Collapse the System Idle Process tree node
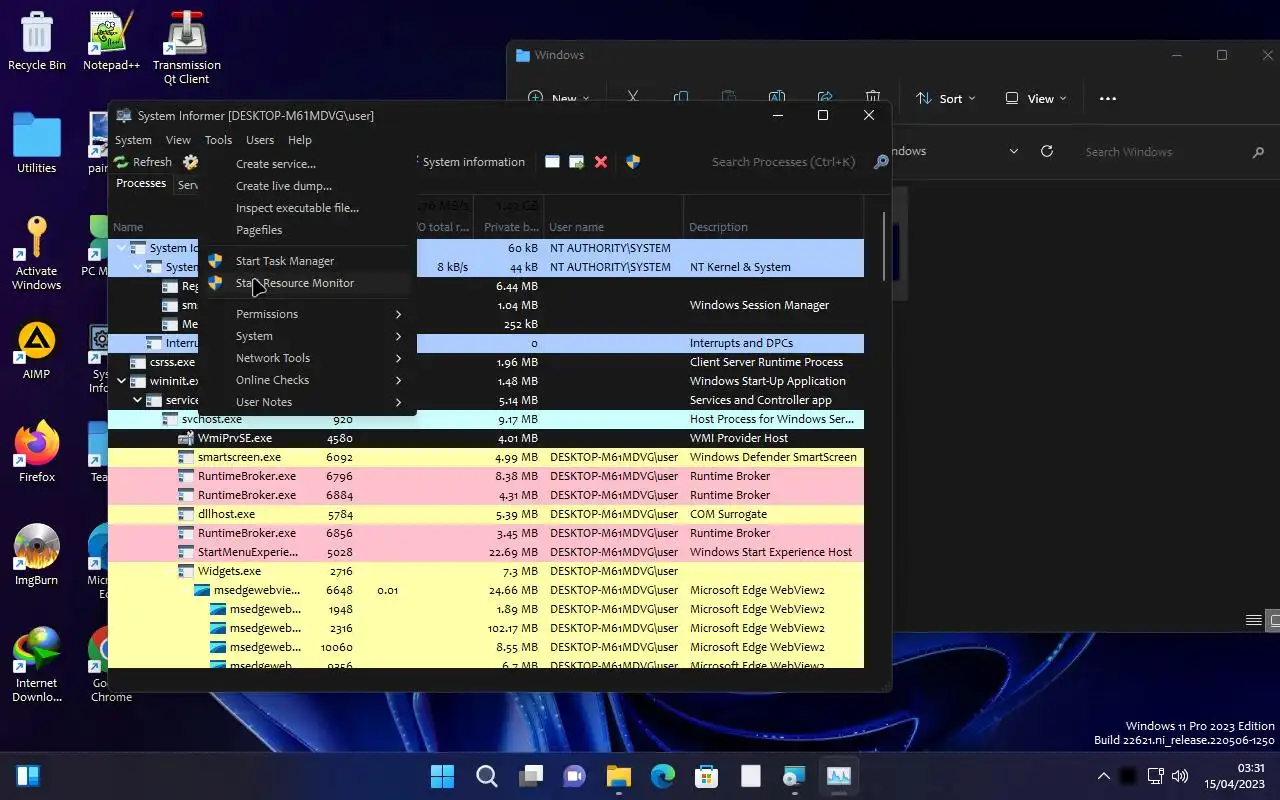Viewport: 1280px width, 800px height. point(122,248)
